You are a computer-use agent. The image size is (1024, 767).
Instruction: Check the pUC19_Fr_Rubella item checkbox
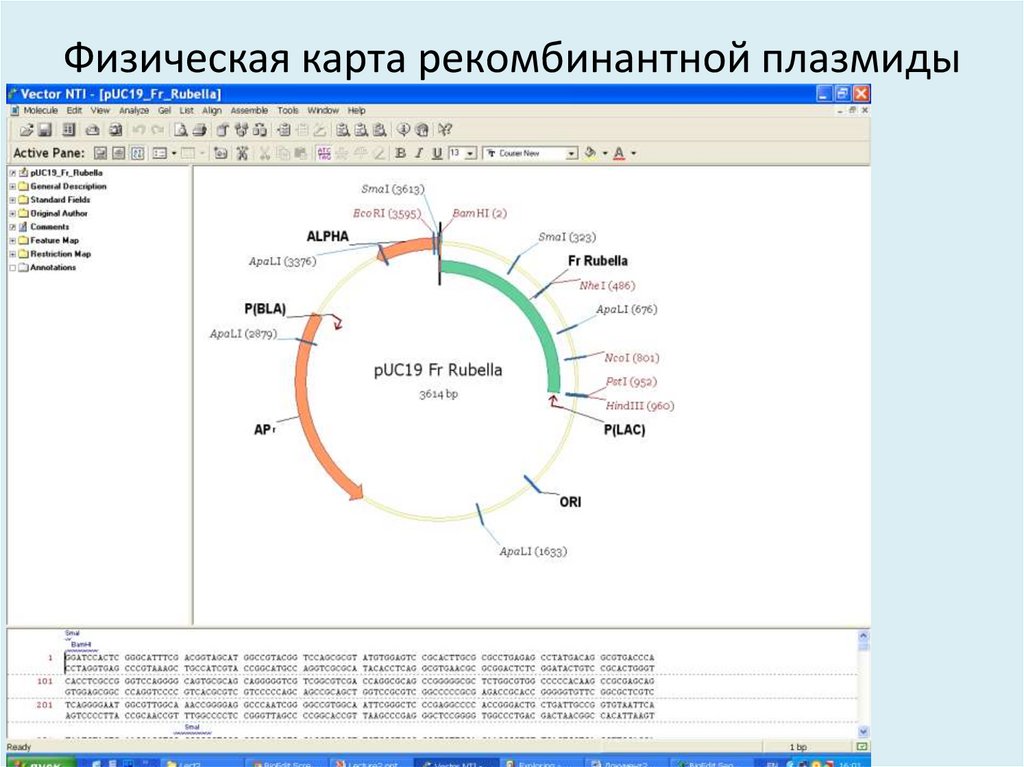pyautogui.click(x=13, y=173)
